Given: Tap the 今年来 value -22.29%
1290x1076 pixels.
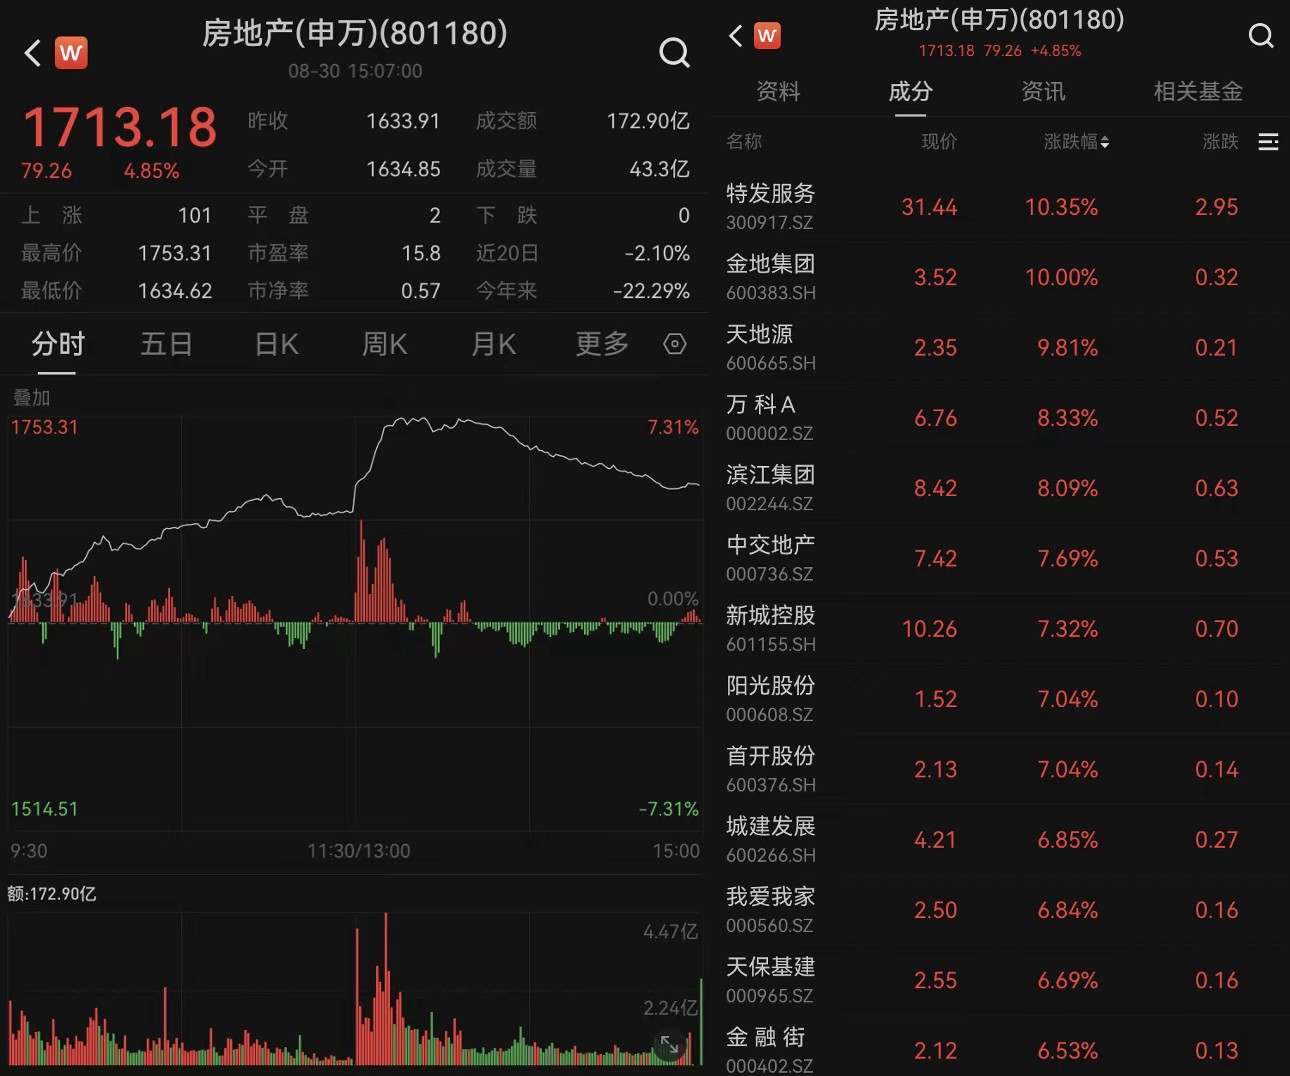Looking at the screenshot, I should (651, 291).
